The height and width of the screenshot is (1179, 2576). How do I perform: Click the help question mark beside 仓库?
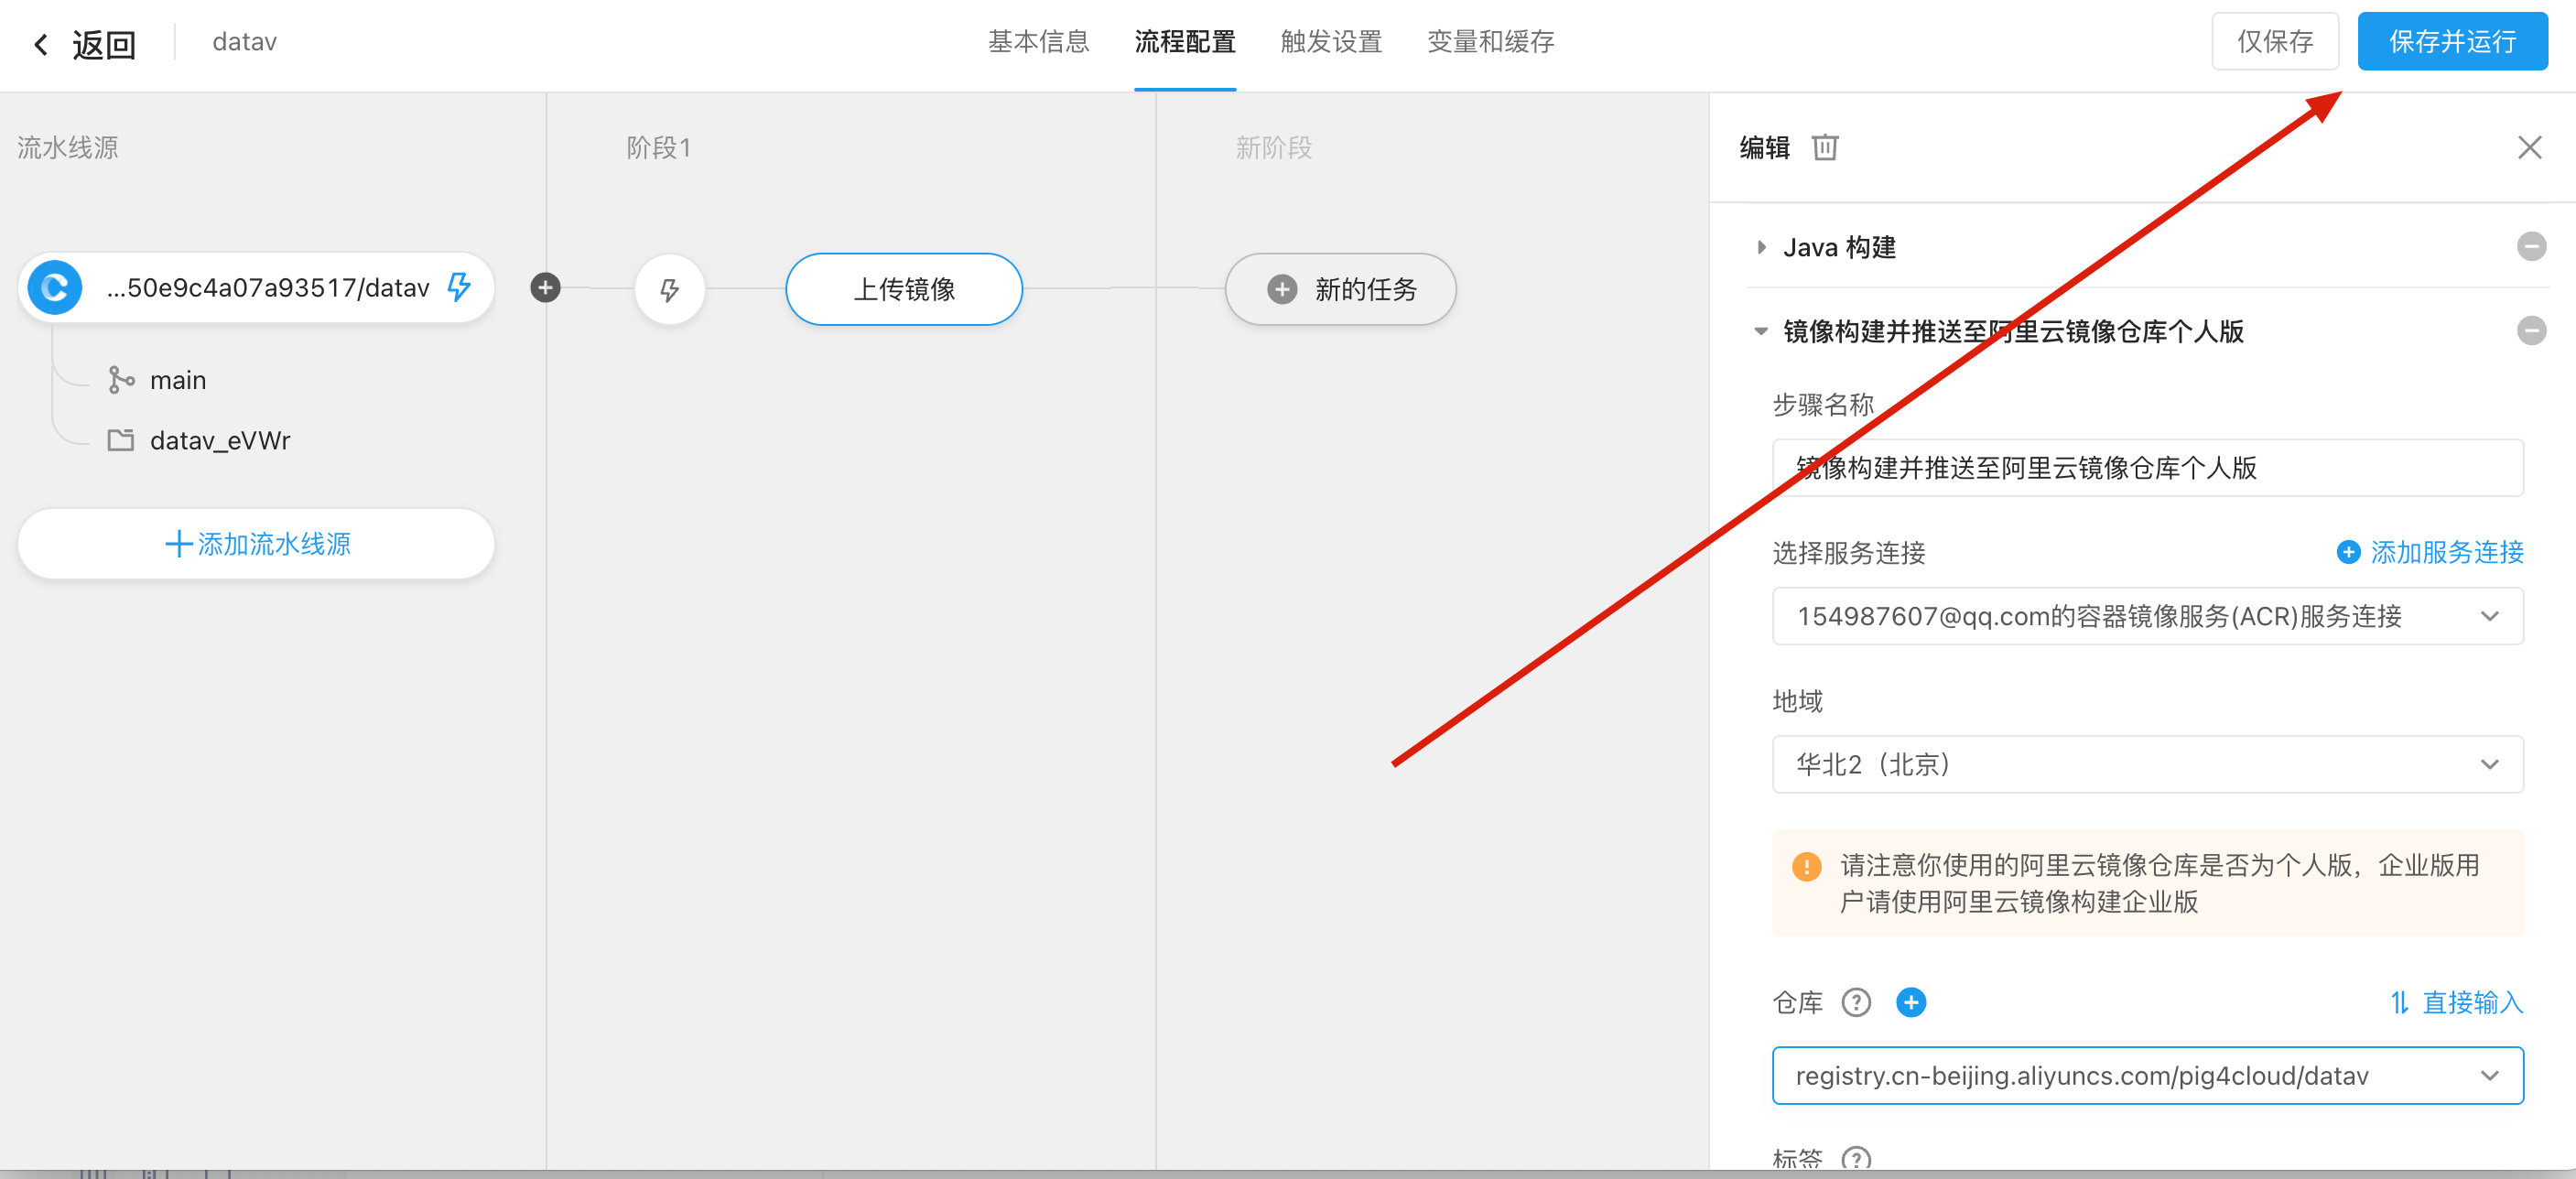coord(1856,1002)
